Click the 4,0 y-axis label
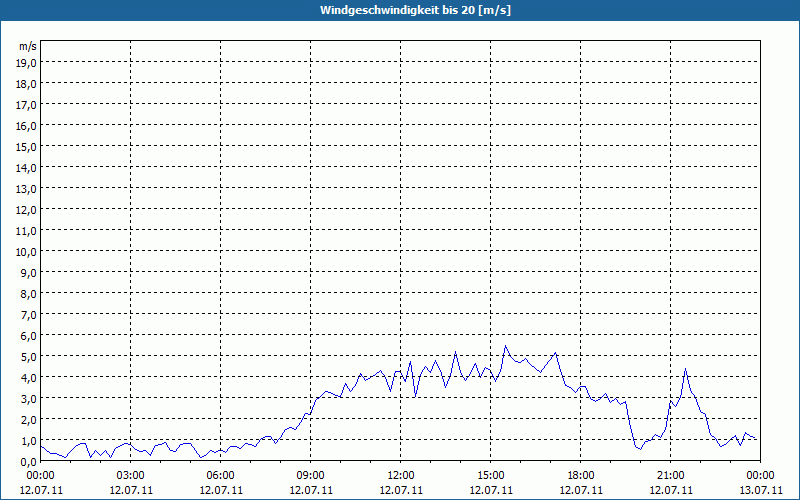Screen dimensions: 800x500 click(x=29, y=378)
